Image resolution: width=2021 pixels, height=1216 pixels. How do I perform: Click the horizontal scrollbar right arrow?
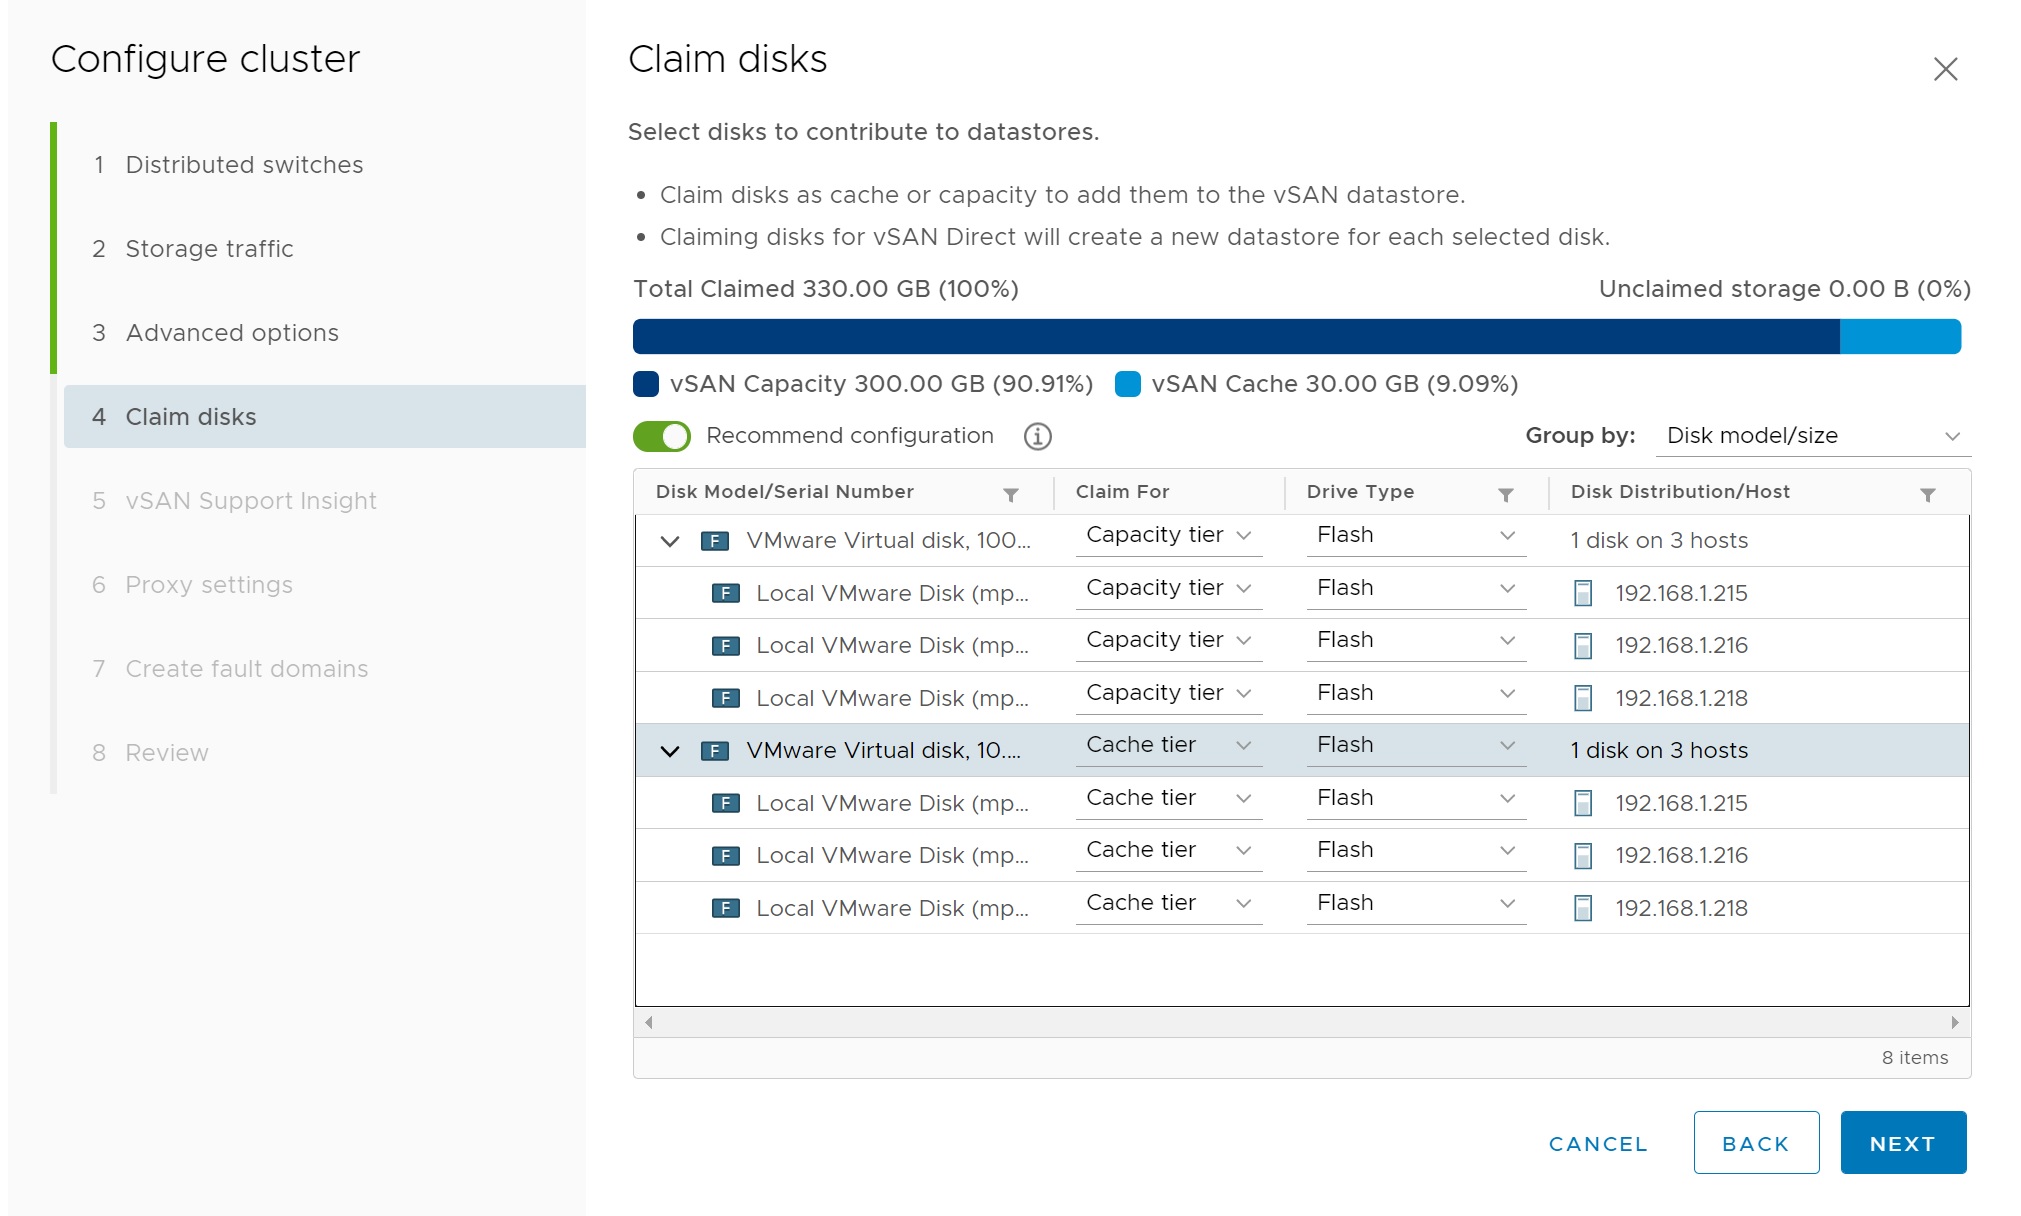click(x=1954, y=1022)
